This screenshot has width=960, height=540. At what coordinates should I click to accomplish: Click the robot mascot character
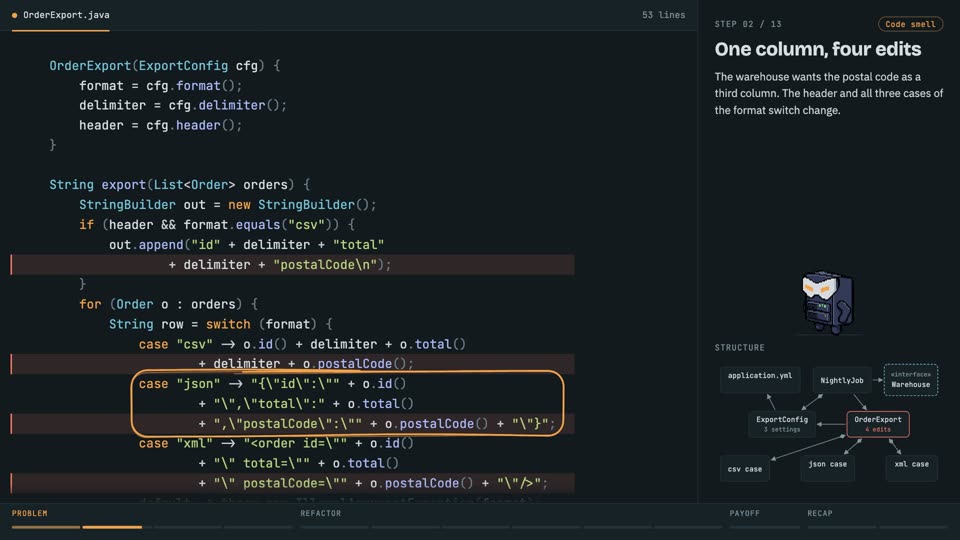(827, 302)
